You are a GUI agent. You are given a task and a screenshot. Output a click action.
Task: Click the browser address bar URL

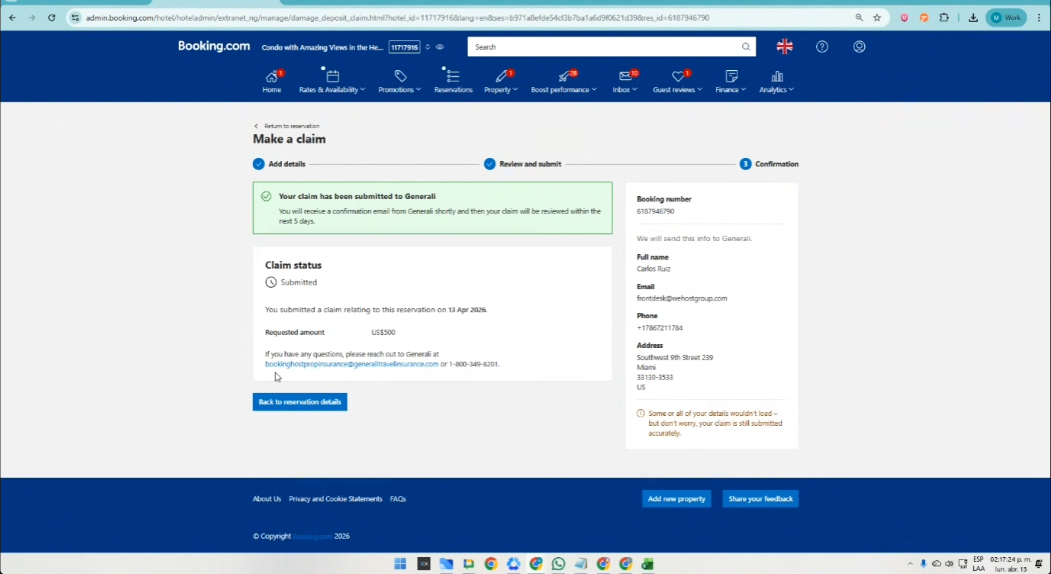[x=397, y=18]
